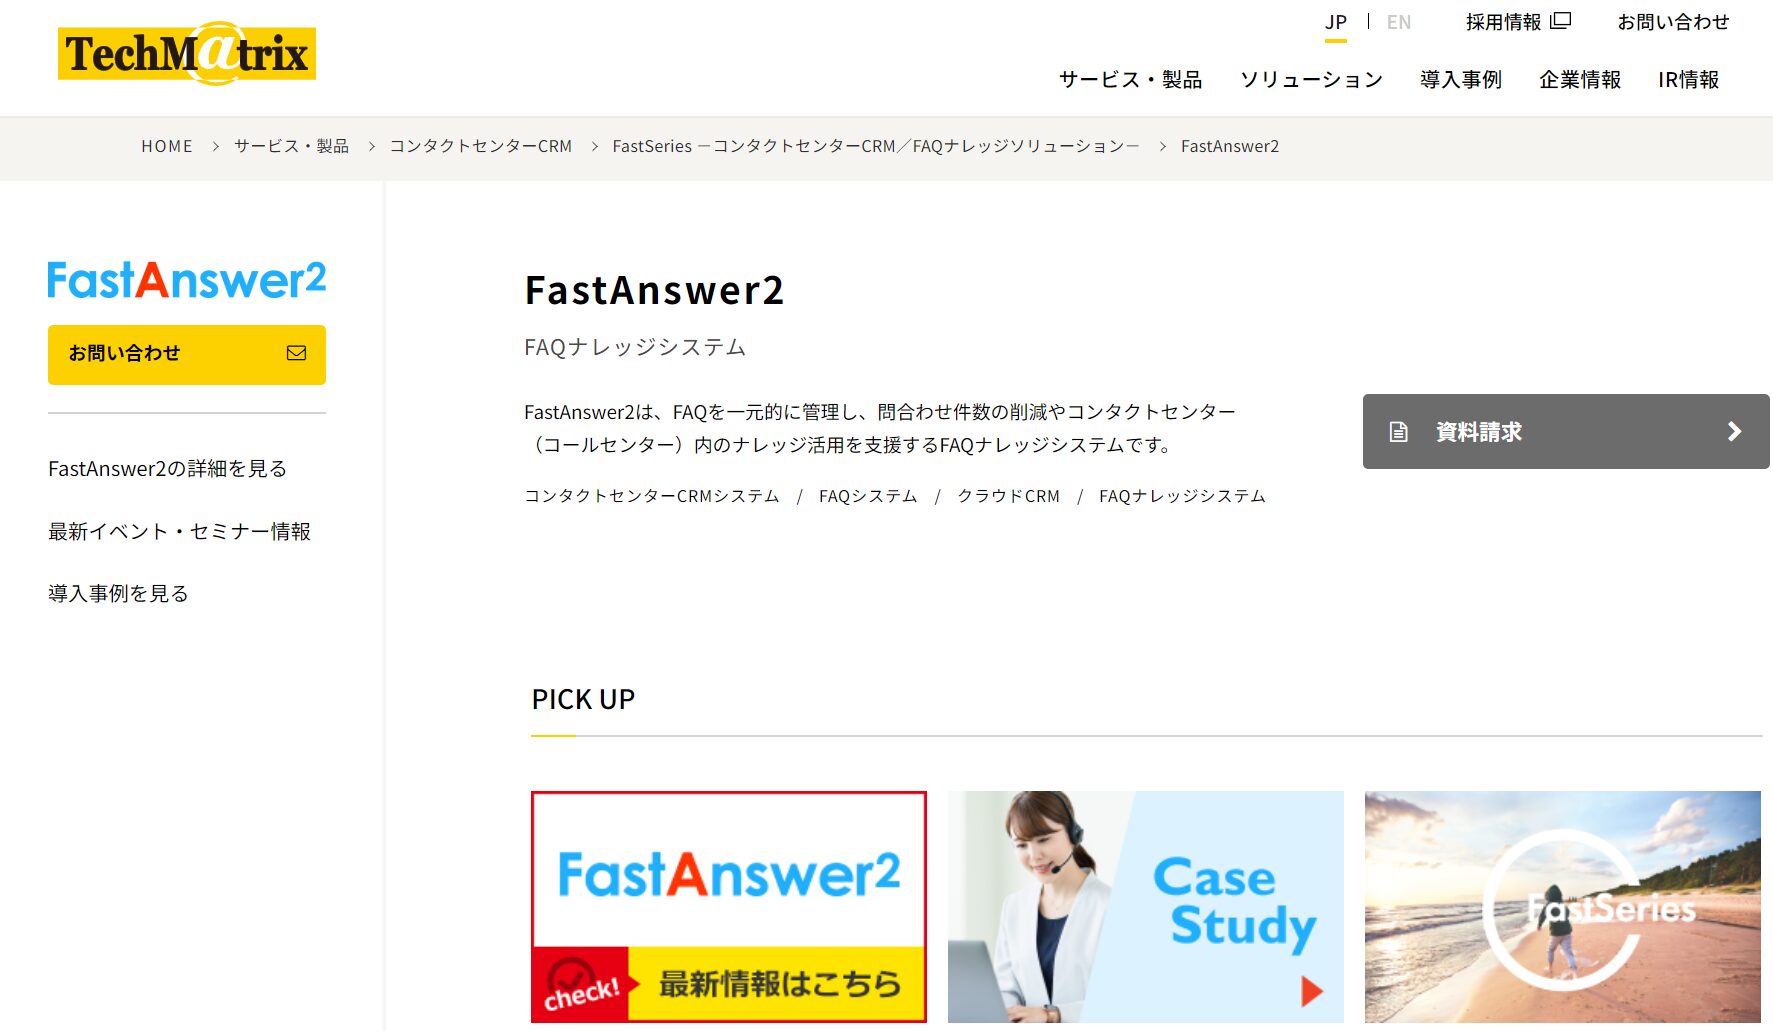Open the FastSeries beach banner
Viewport: 1773px width, 1031px height.
click(x=1563, y=907)
